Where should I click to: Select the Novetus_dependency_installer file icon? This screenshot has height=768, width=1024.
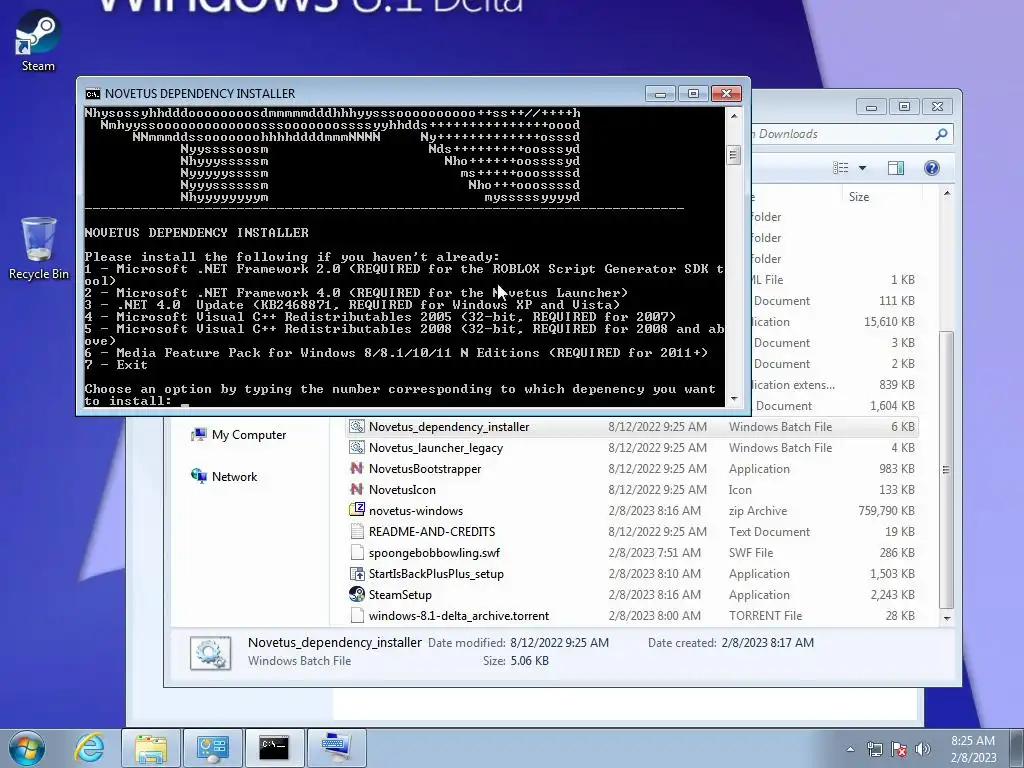pos(357,427)
